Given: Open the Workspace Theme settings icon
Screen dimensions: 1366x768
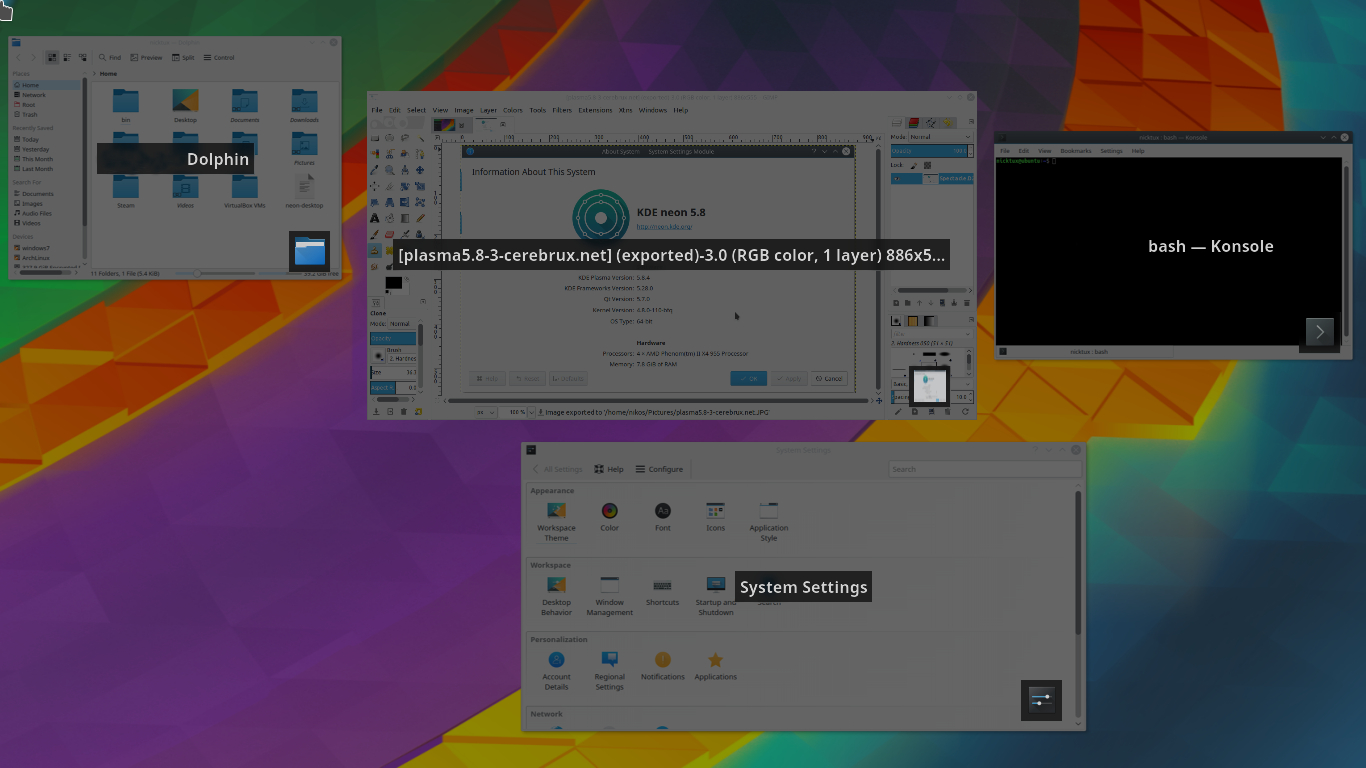Looking at the screenshot, I should pyautogui.click(x=556, y=511).
